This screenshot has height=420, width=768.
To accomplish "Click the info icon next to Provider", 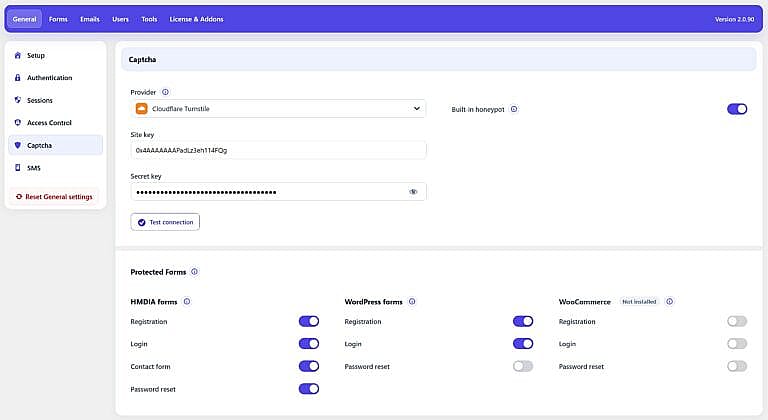I will tap(166, 92).
